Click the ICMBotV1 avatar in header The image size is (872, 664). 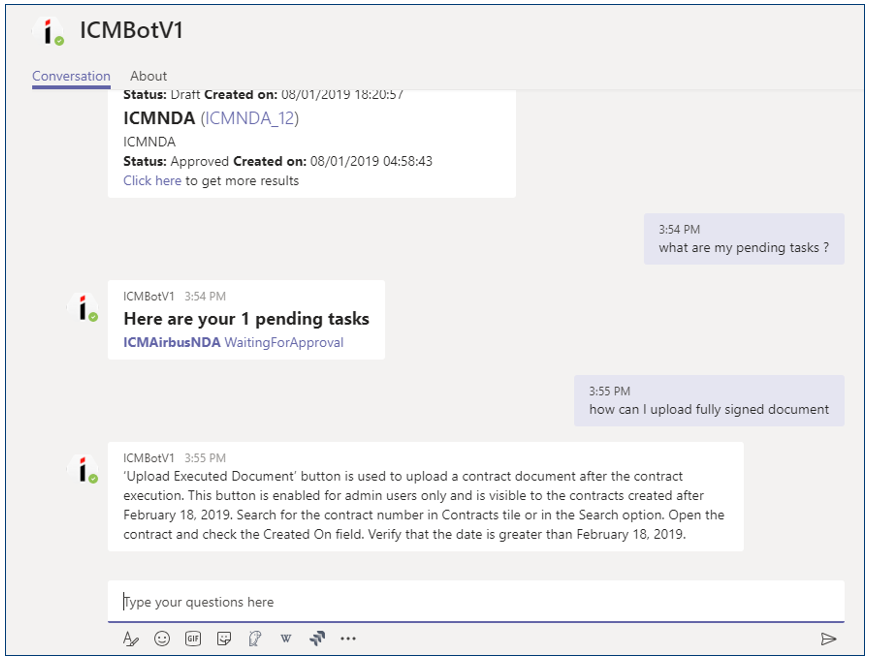click(48, 31)
